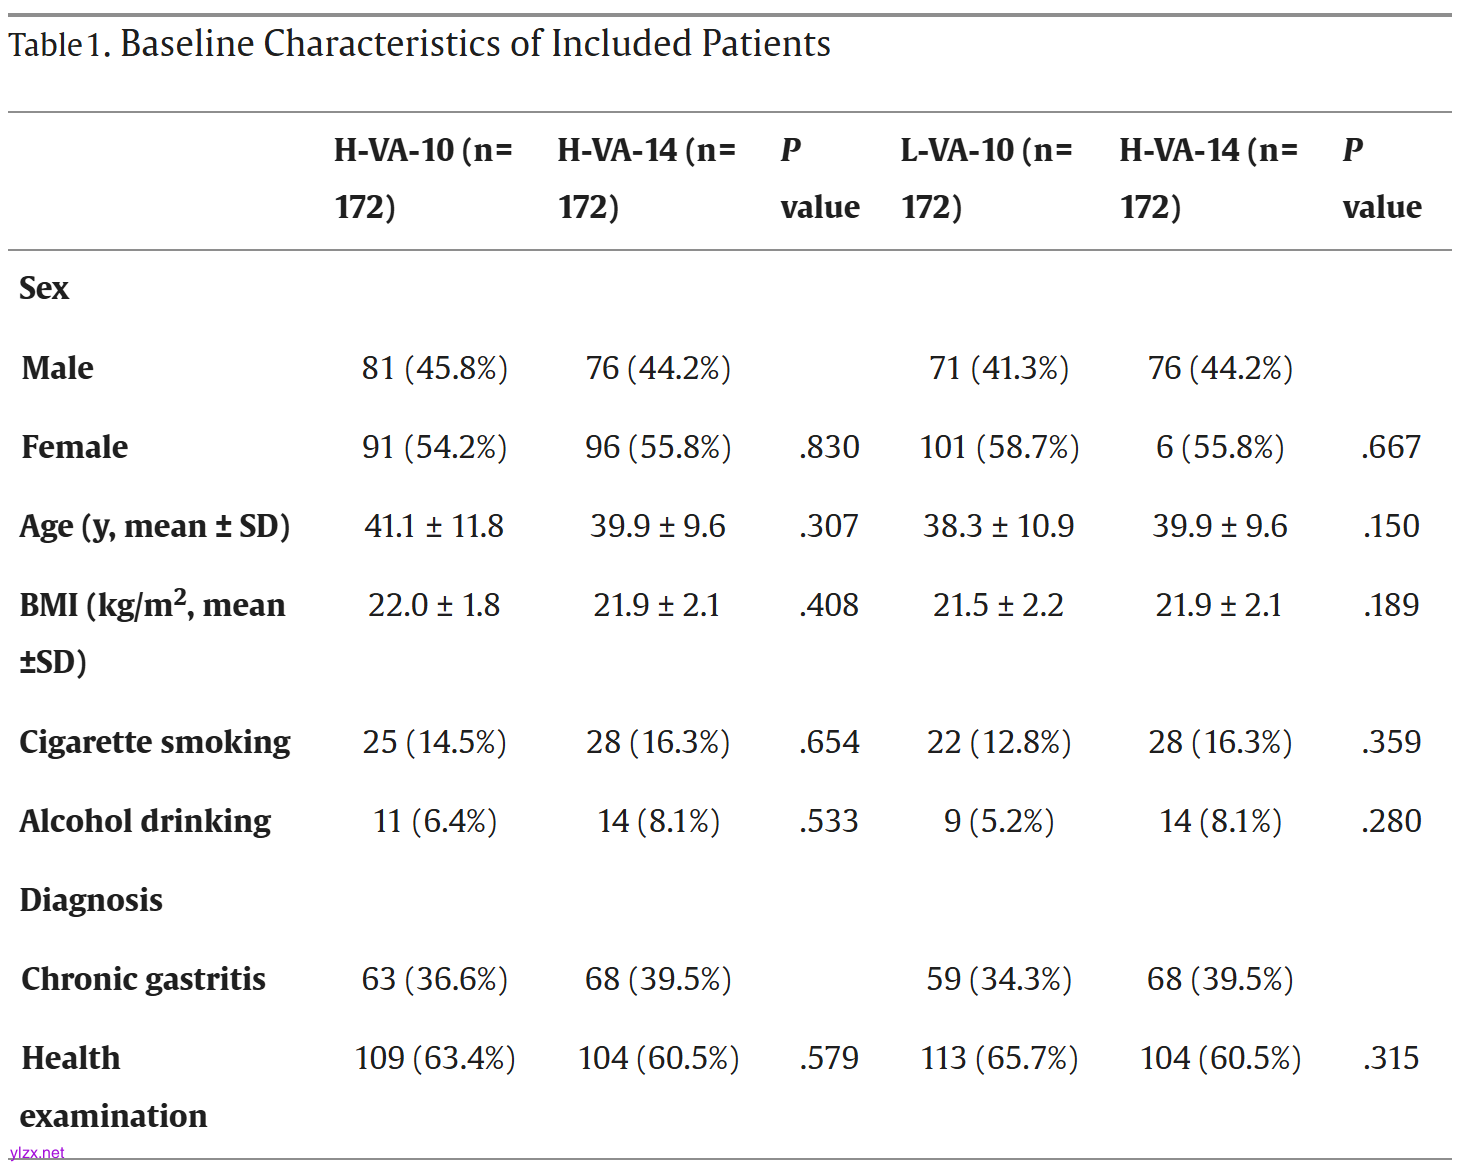The width and height of the screenshot is (1465, 1168).
Task: Click the Table 1 title text
Action: 420,44
